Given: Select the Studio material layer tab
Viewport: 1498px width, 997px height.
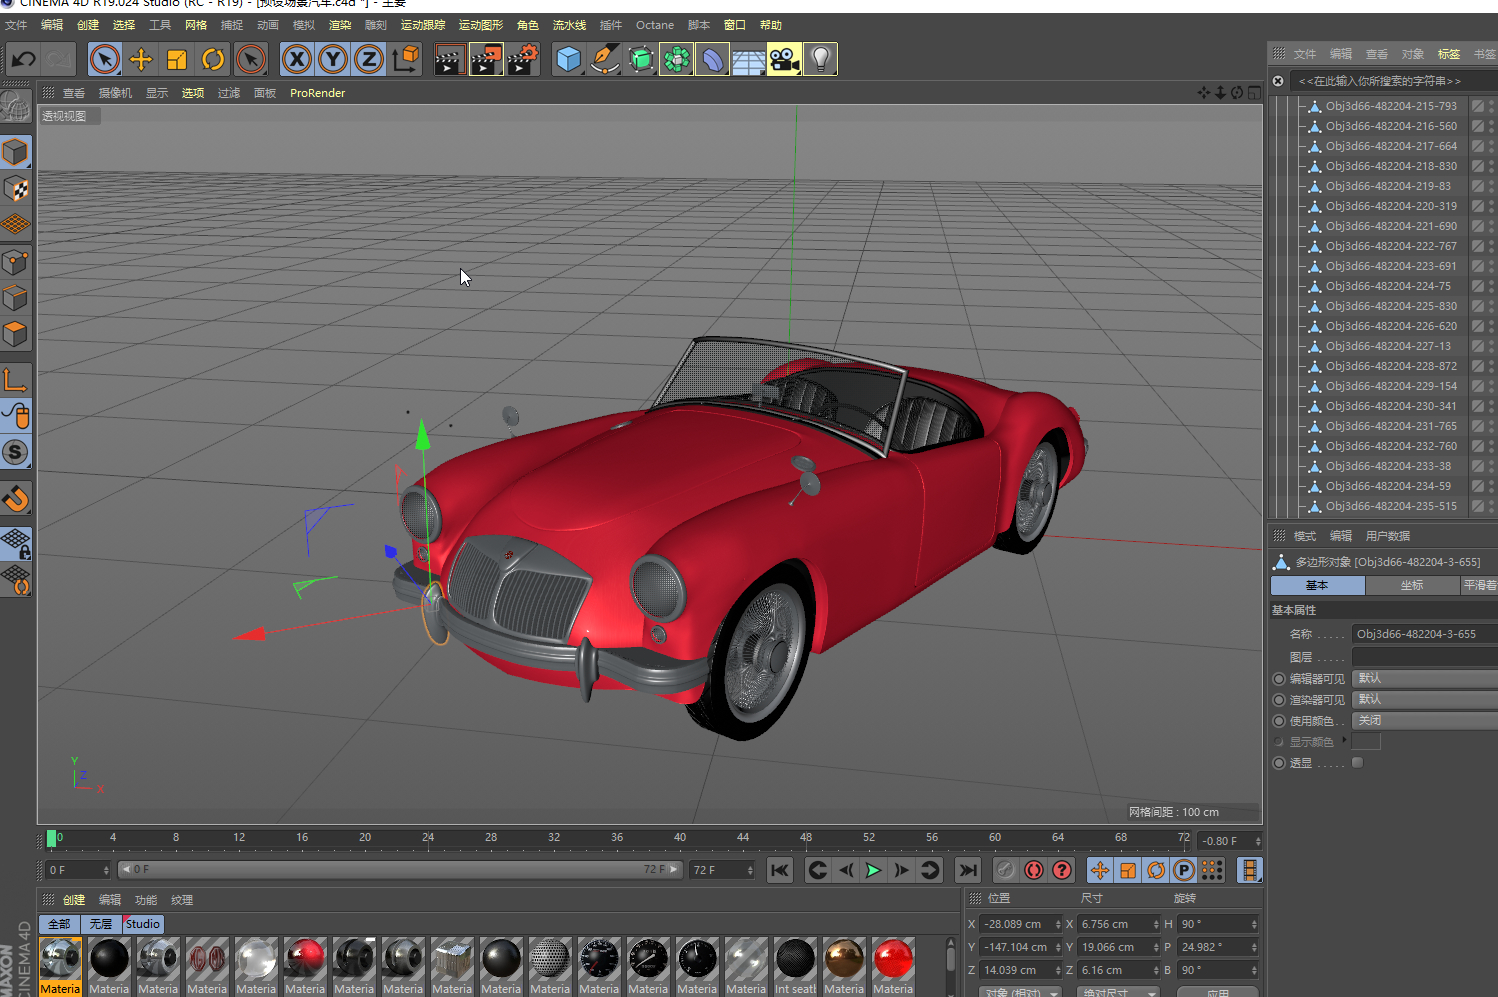Looking at the screenshot, I should click(143, 924).
